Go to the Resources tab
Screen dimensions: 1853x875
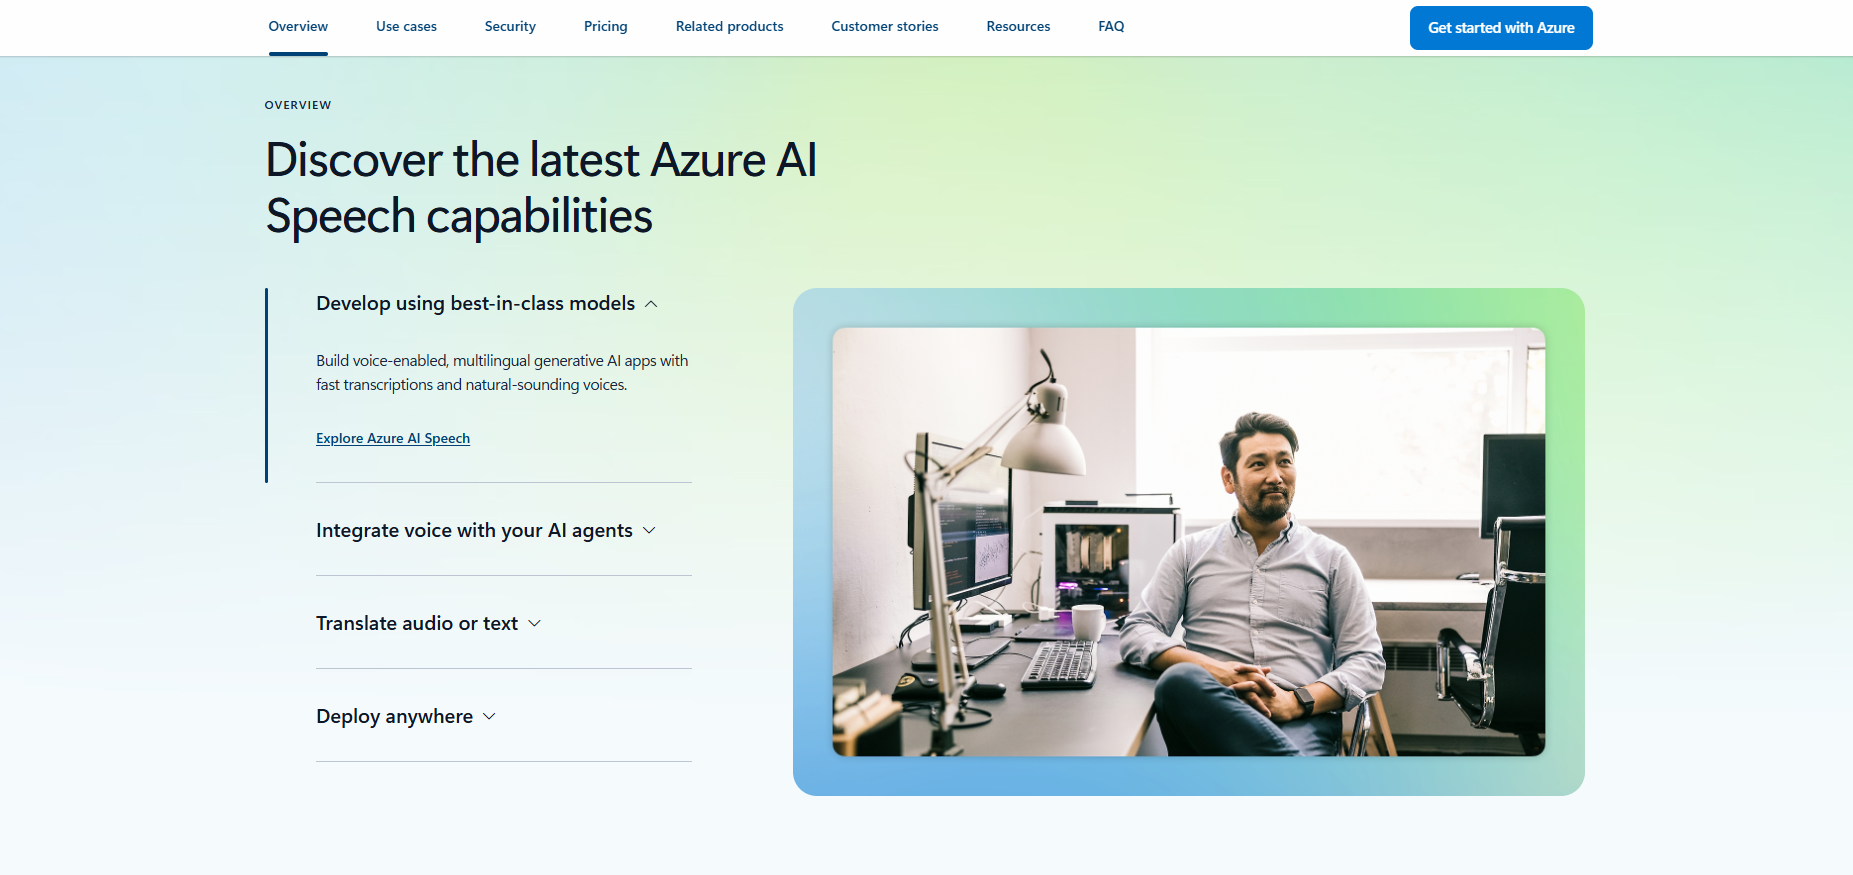tap(1018, 27)
